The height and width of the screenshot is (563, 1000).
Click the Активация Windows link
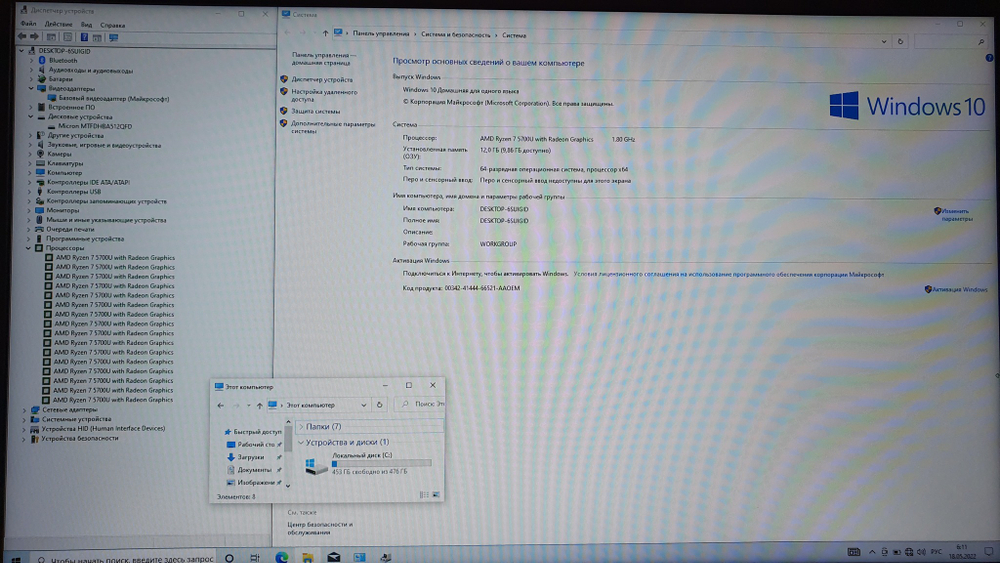pyautogui.click(x=960, y=289)
